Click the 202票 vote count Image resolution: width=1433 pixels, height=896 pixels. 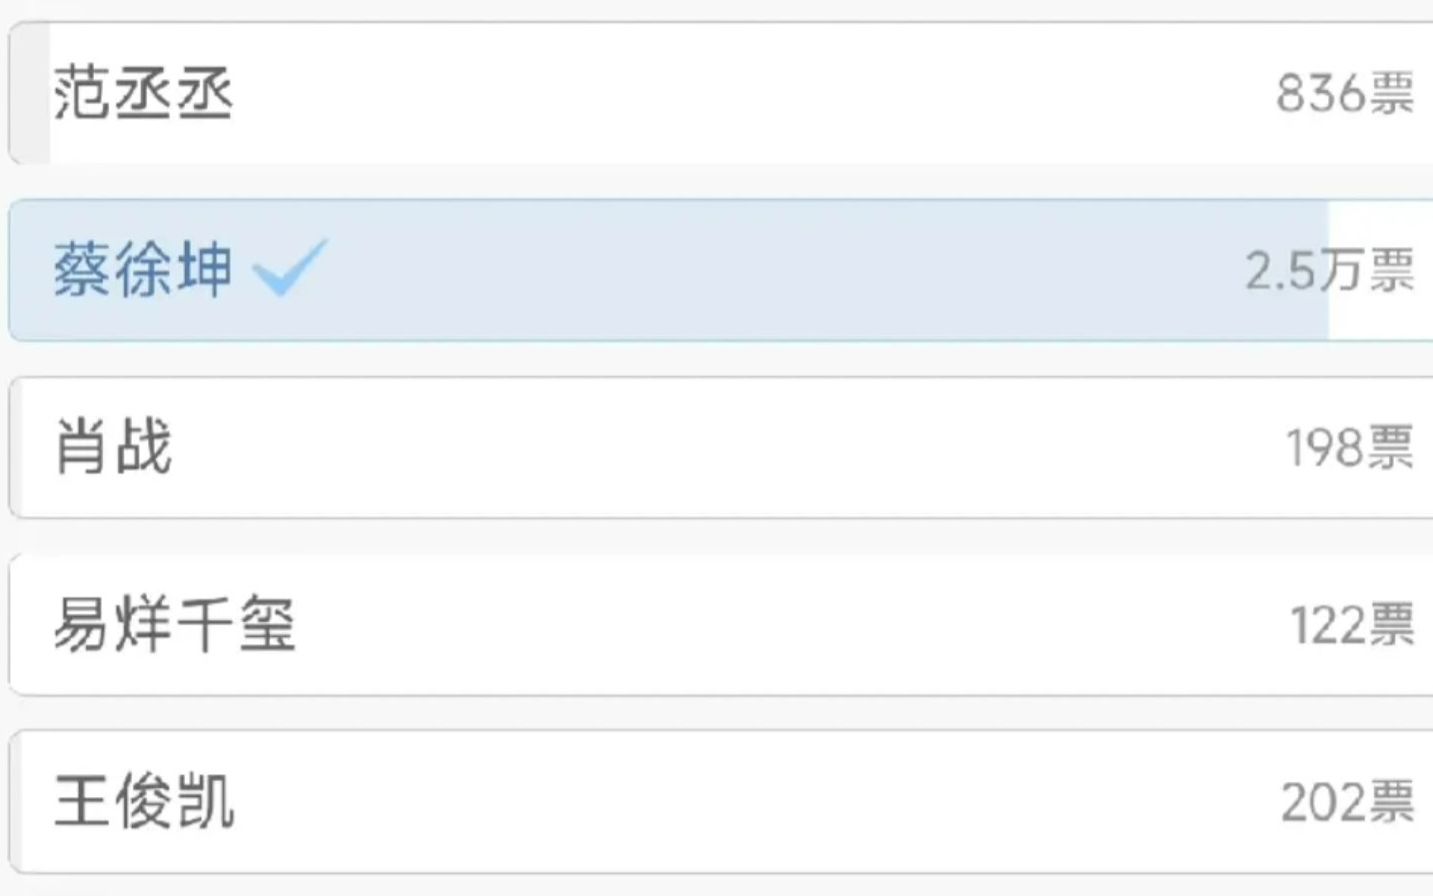tap(1347, 803)
